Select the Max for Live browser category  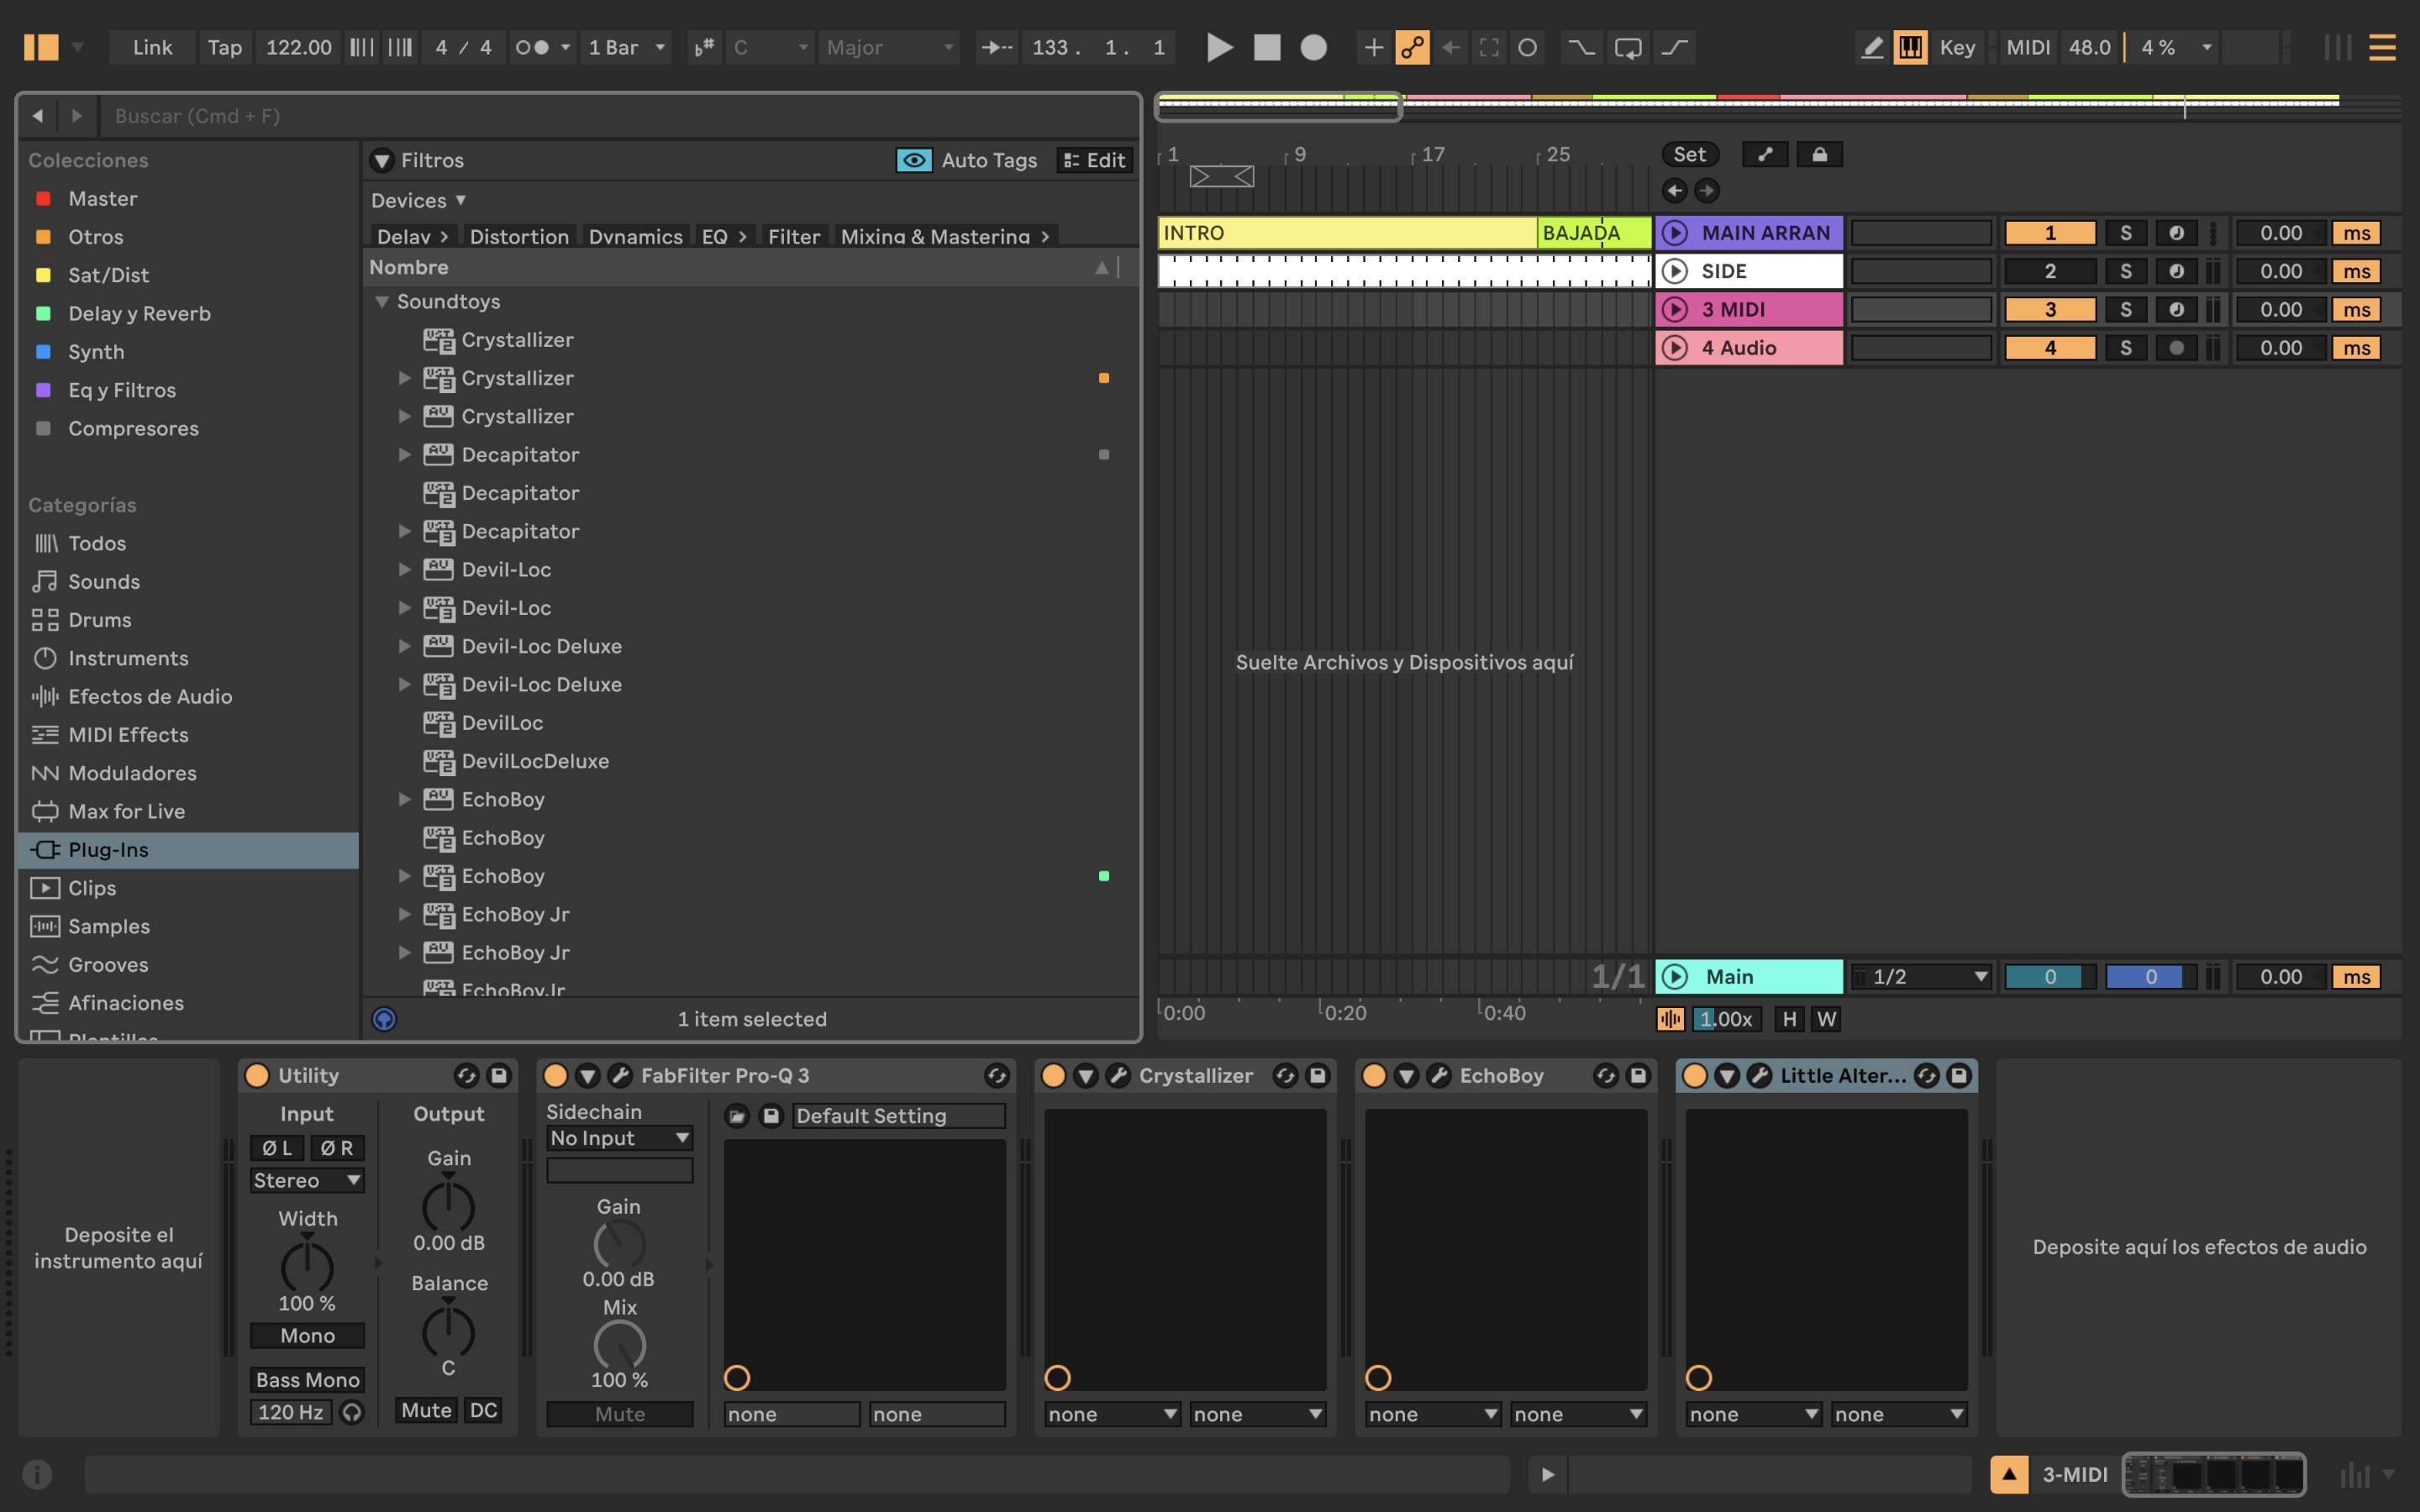126,811
